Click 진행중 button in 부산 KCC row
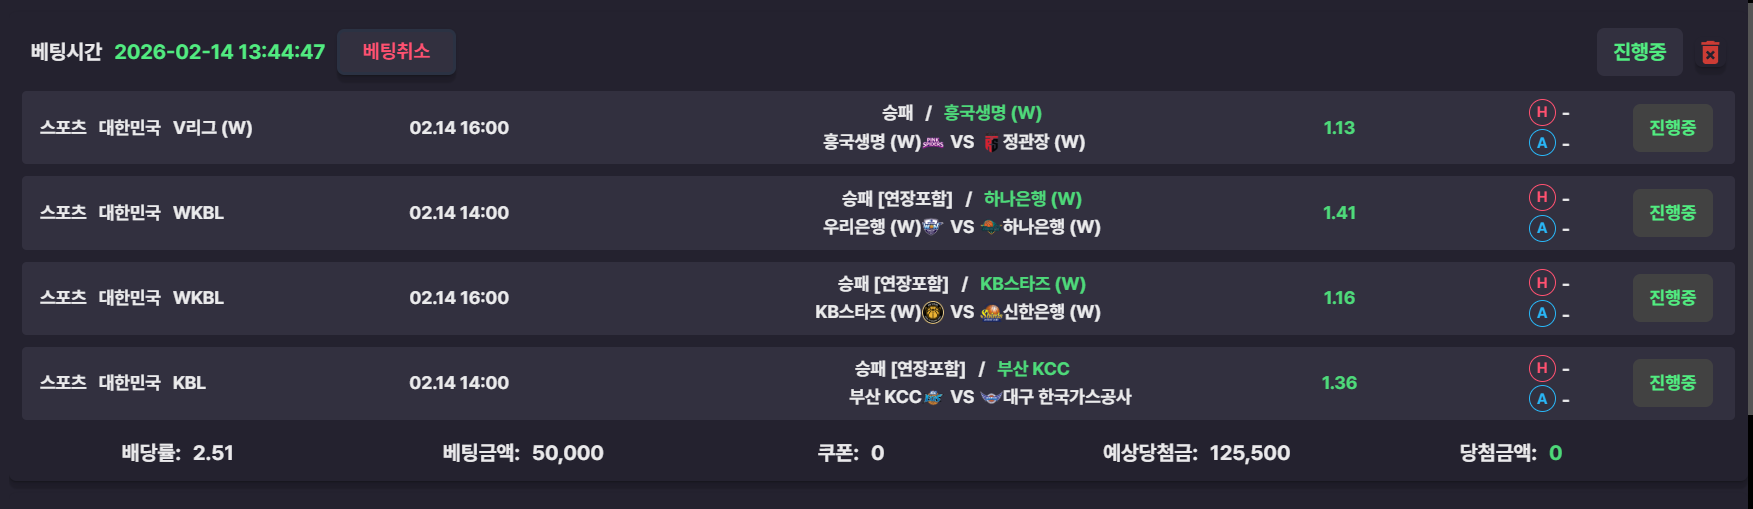Viewport: 1753px width, 509px height. click(x=1672, y=383)
